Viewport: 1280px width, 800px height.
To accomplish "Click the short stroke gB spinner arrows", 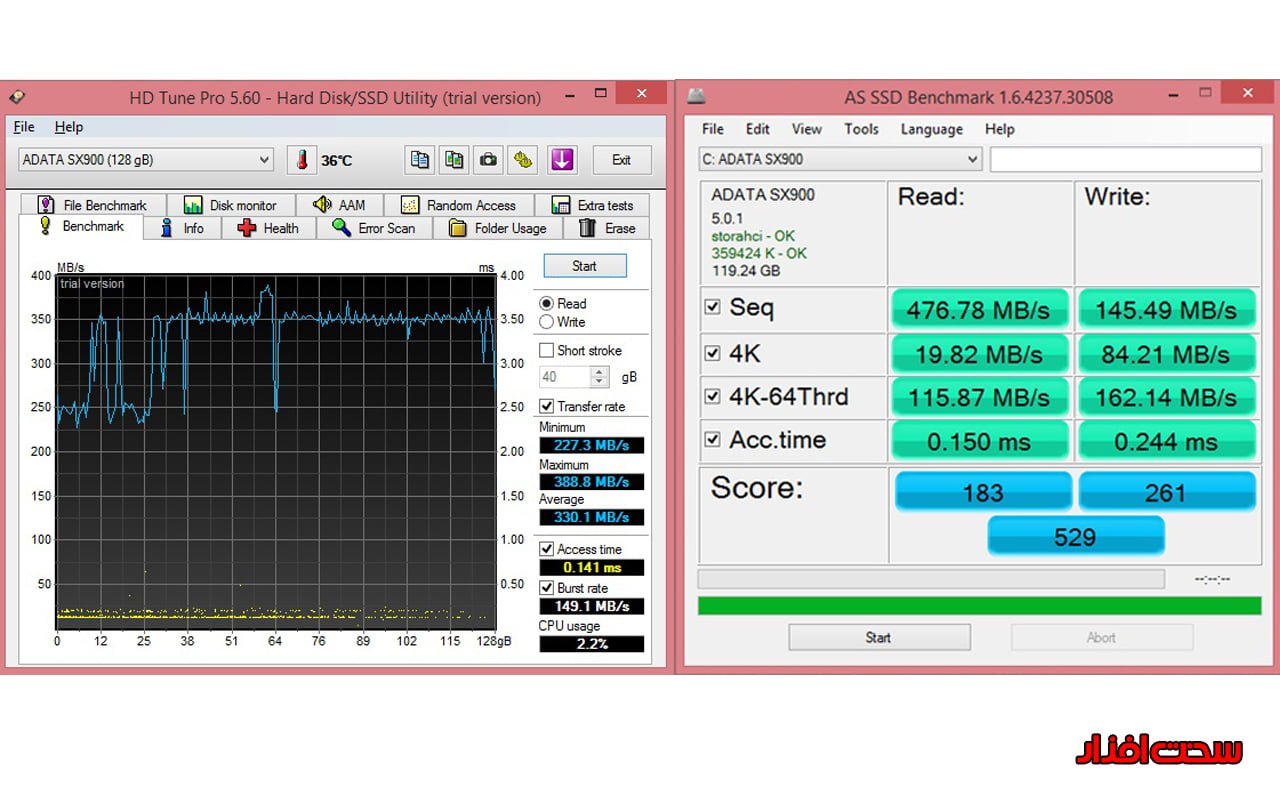I will point(599,377).
